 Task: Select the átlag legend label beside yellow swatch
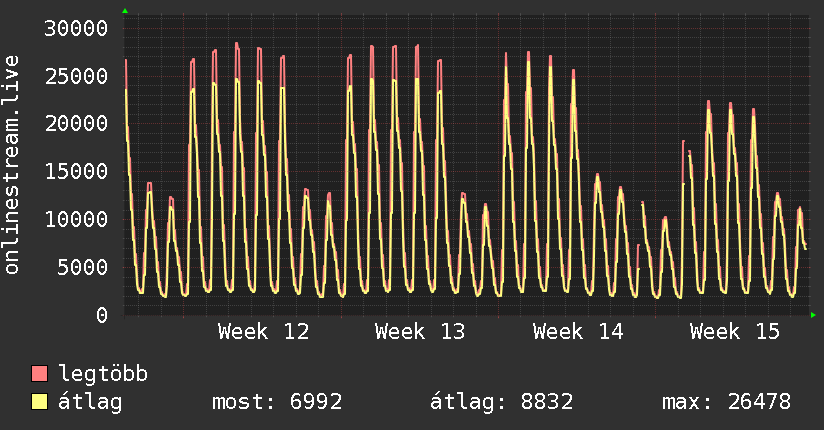pos(90,402)
